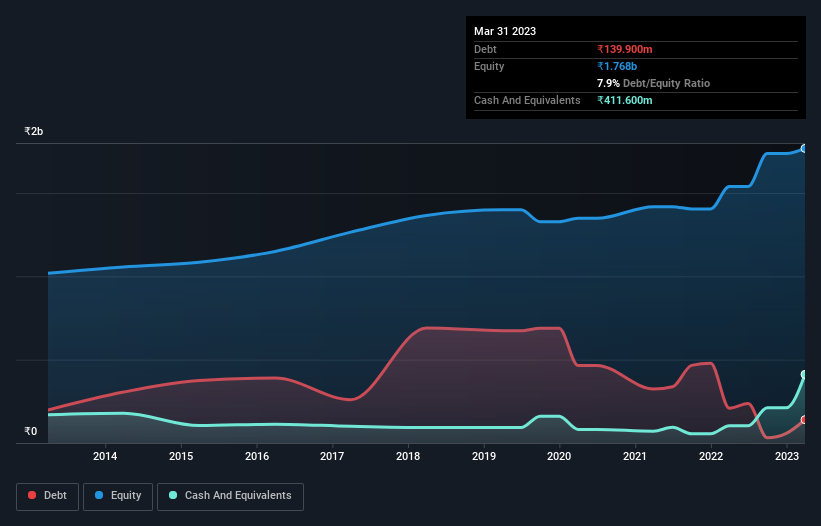This screenshot has width=821, height=526.
Task: Click the 2019 x-axis label
Action: 484,456
